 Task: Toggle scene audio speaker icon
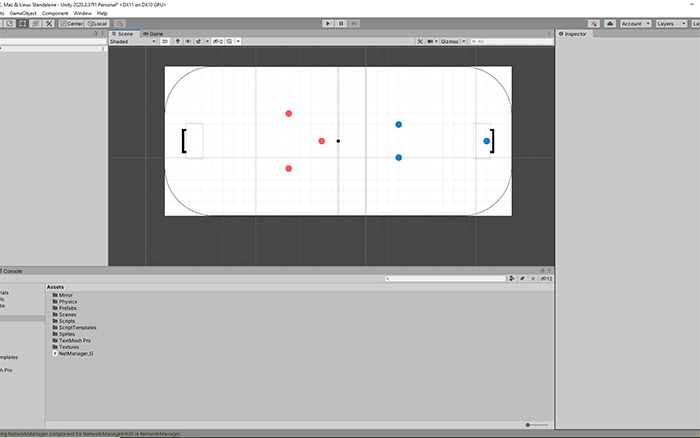188,42
